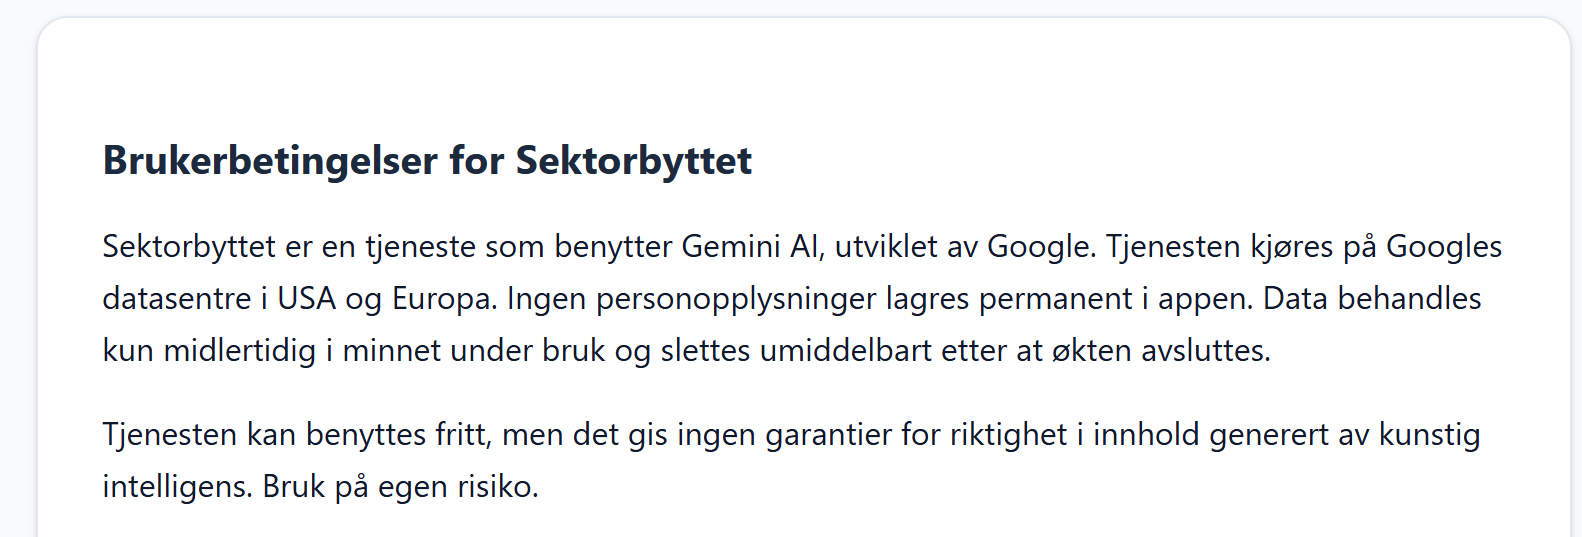The image size is (1582, 537).
Task: Click the word "kunstig" in the second paragraph
Action: click(1429, 435)
